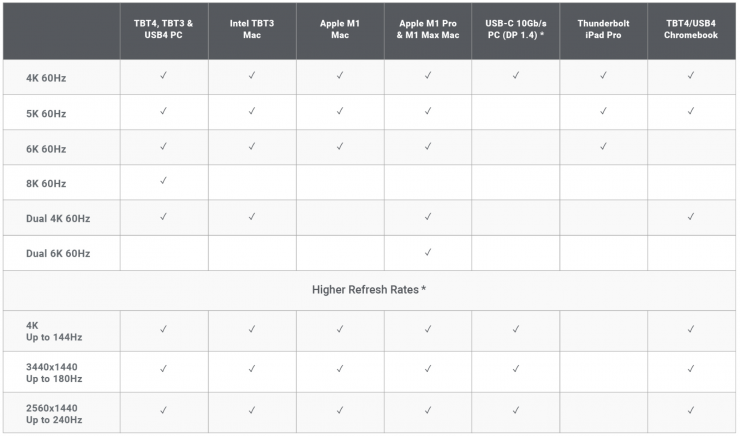Click the 5K 60Hz checkmark under Intel TBT3 Mac

(x=252, y=111)
